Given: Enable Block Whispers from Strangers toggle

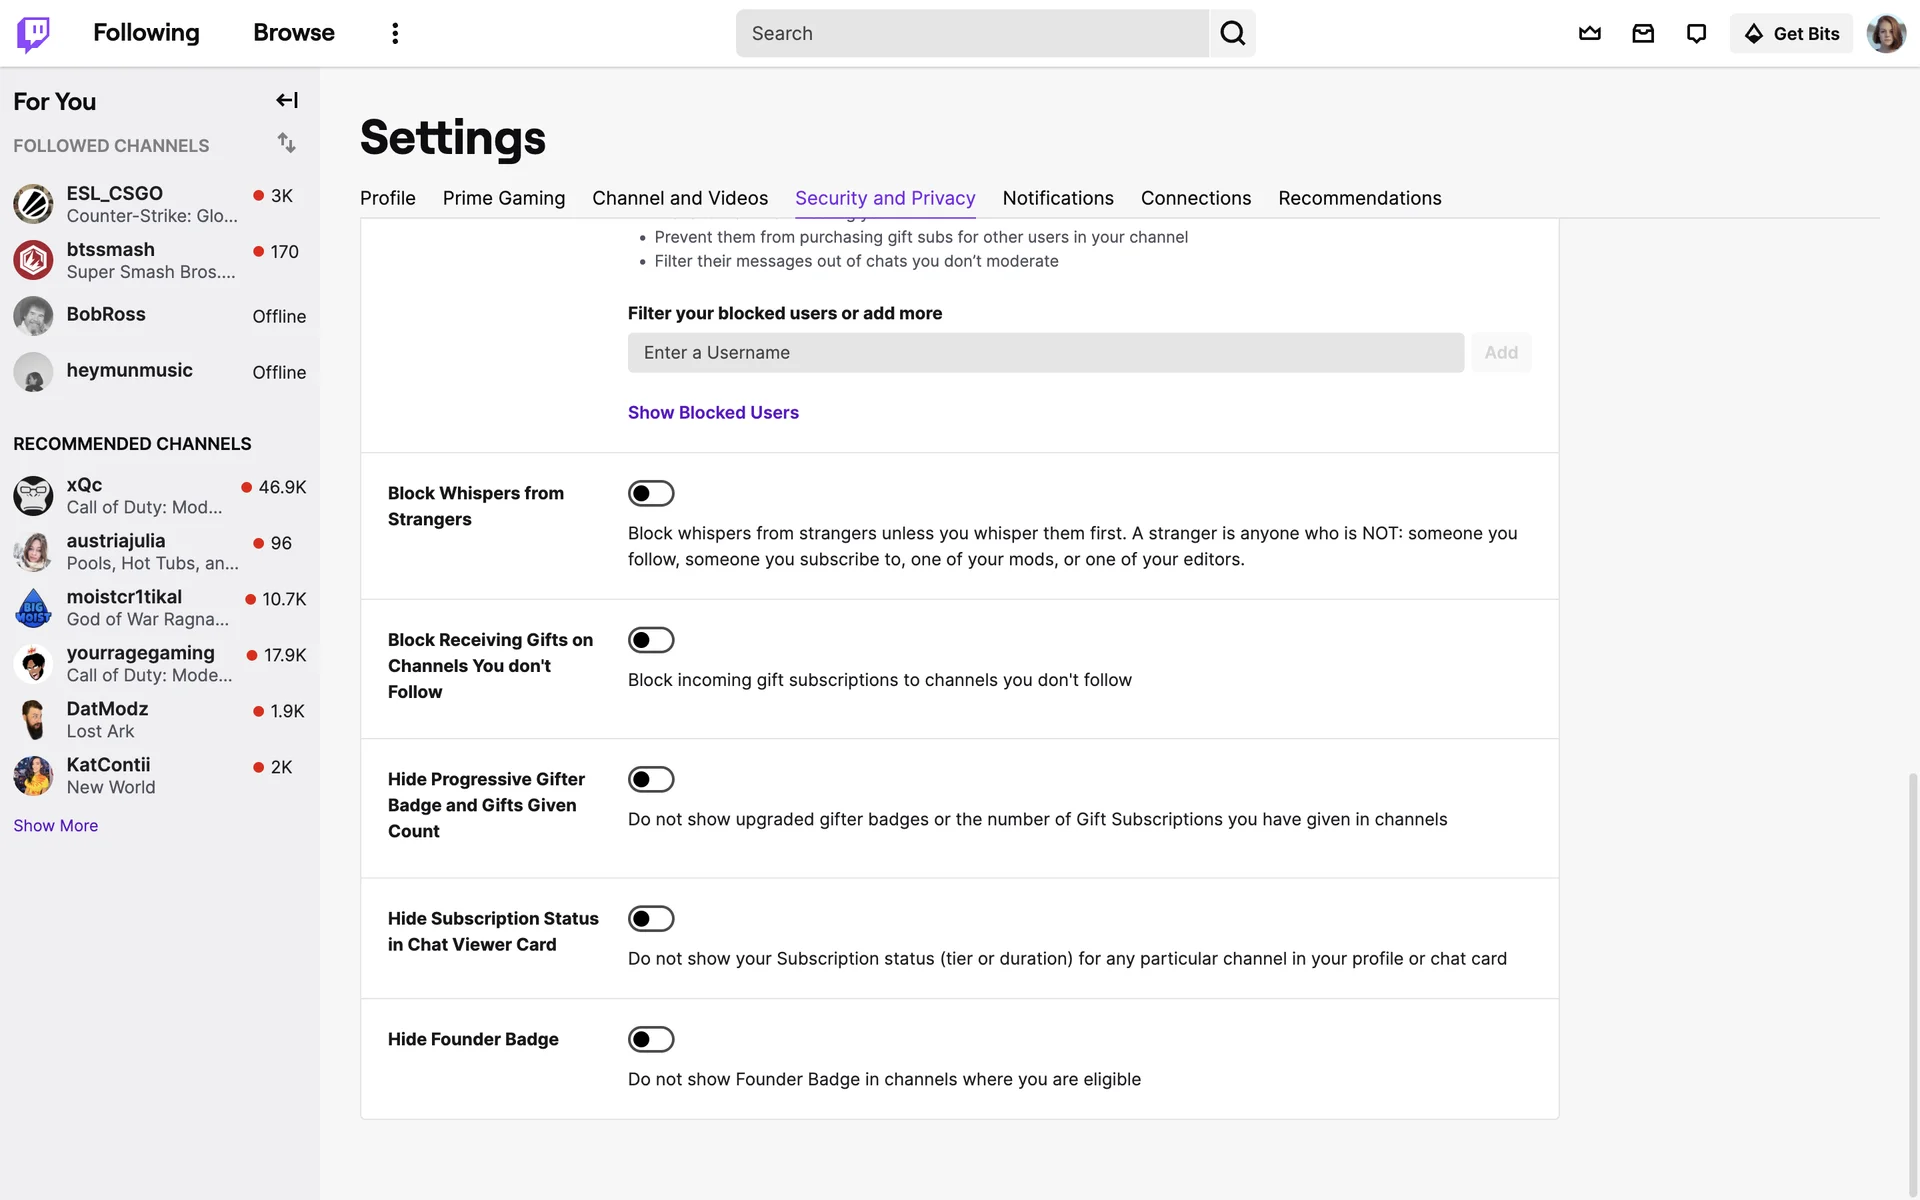Looking at the screenshot, I should coord(651,493).
